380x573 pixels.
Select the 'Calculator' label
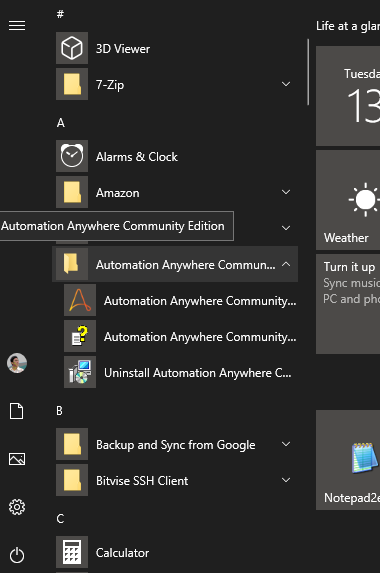coord(122,553)
